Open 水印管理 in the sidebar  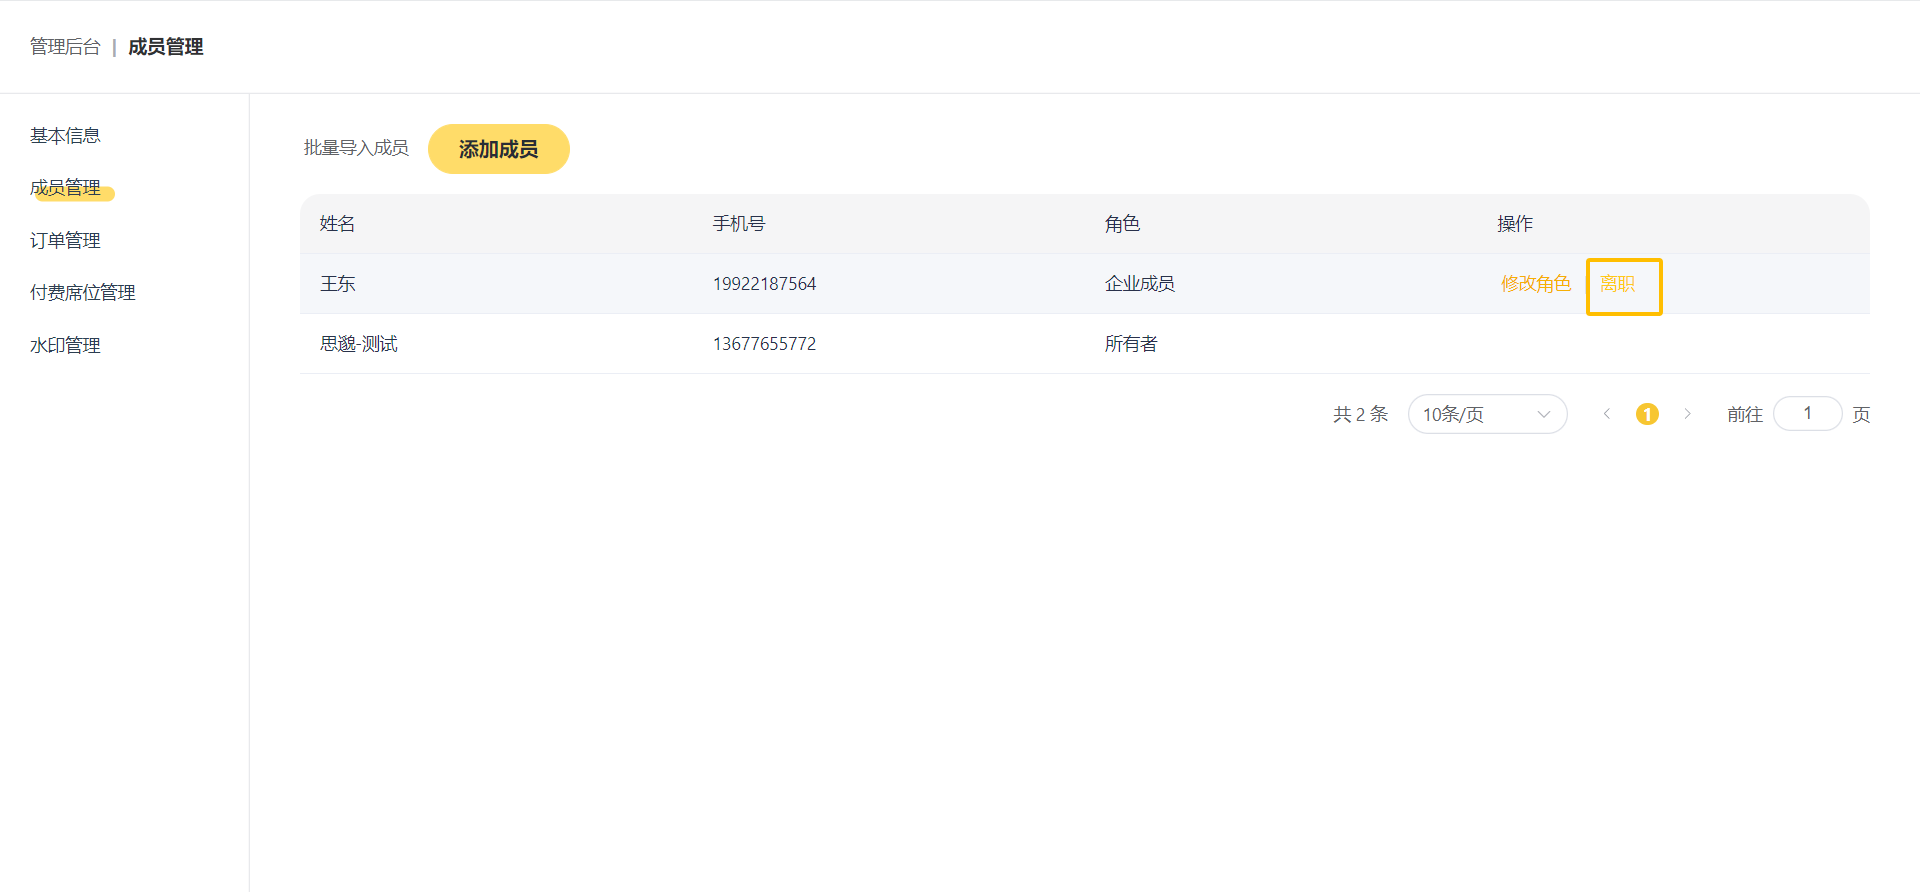click(x=65, y=346)
